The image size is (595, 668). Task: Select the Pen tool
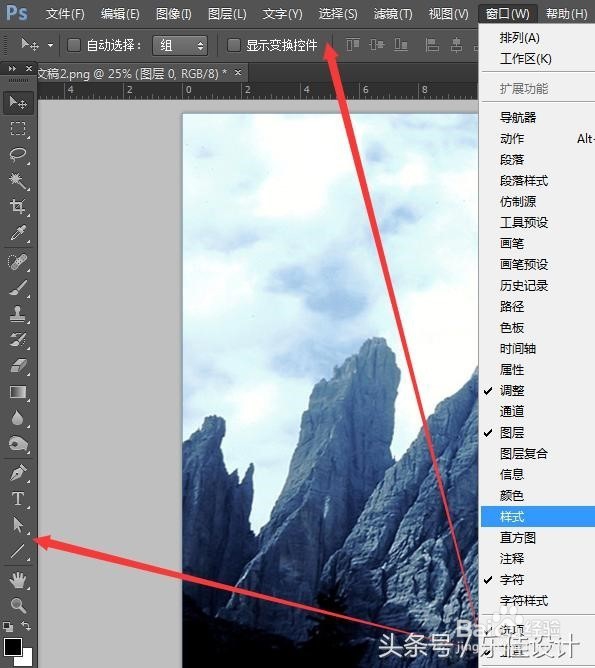pos(18,473)
